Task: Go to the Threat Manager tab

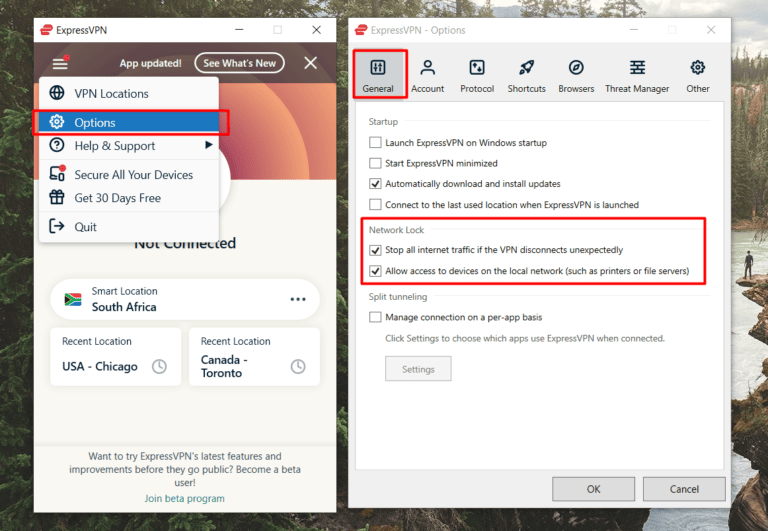Action: click(x=637, y=75)
